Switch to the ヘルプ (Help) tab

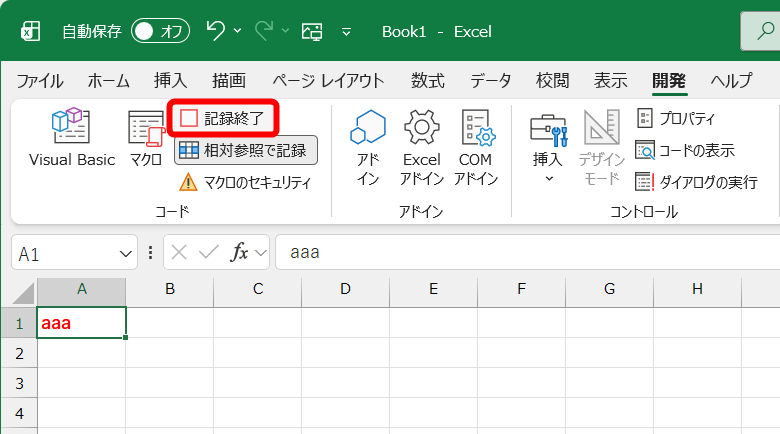[731, 81]
